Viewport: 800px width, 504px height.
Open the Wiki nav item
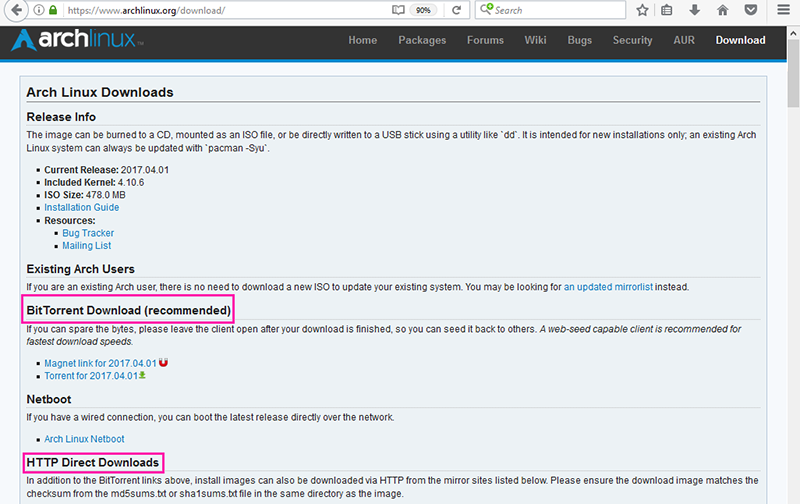pos(535,40)
